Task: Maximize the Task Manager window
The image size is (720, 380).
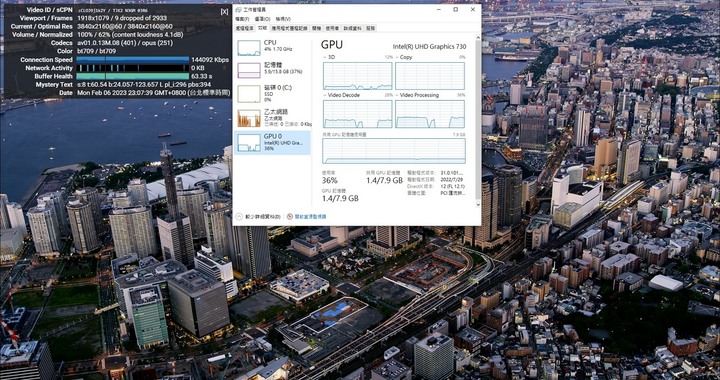Action: [x=456, y=10]
